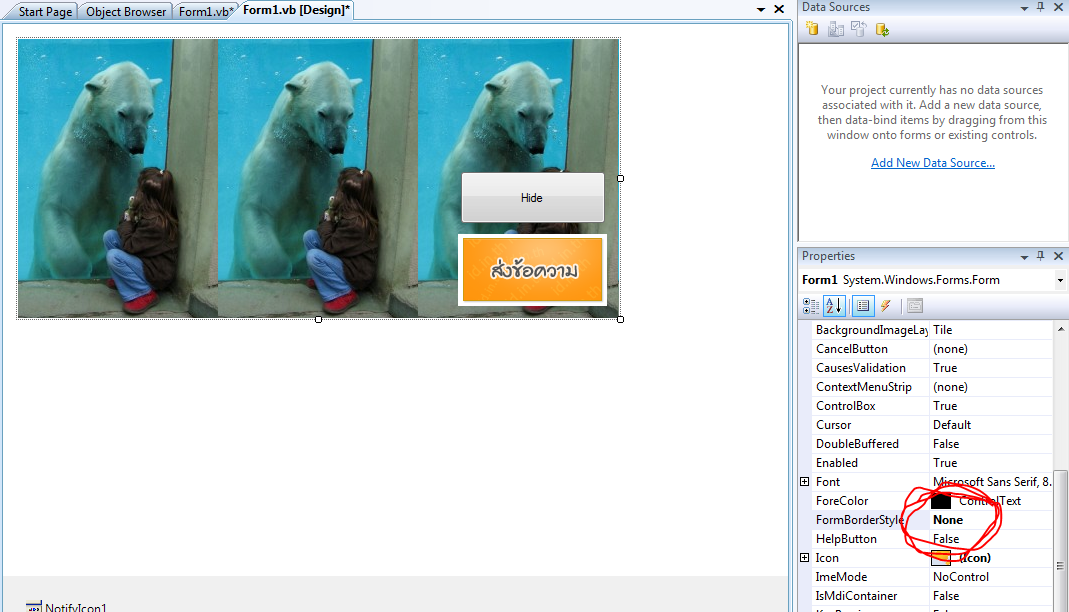Select the Form1.vb [Design]* tab
Image resolution: width=1069 pixels, height=612 pixels.
[296, 10]
